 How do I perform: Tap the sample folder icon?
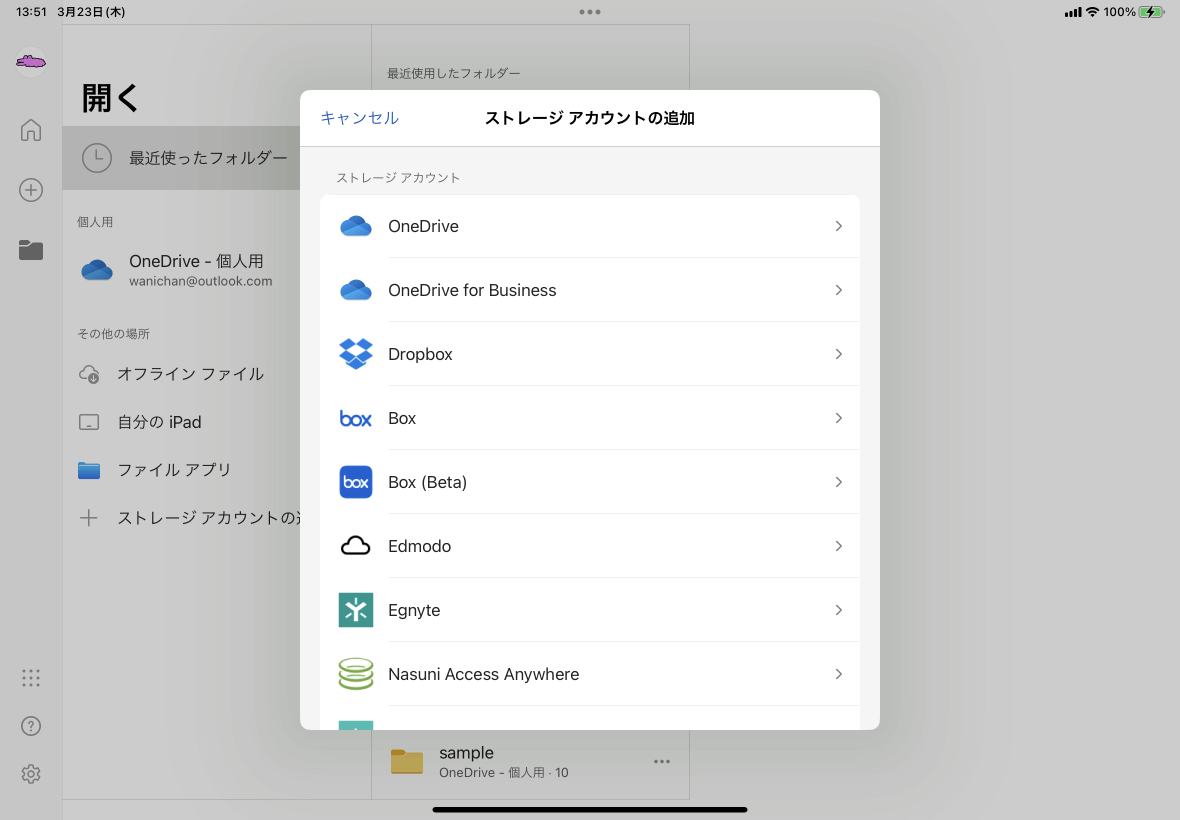pos(407,761)
